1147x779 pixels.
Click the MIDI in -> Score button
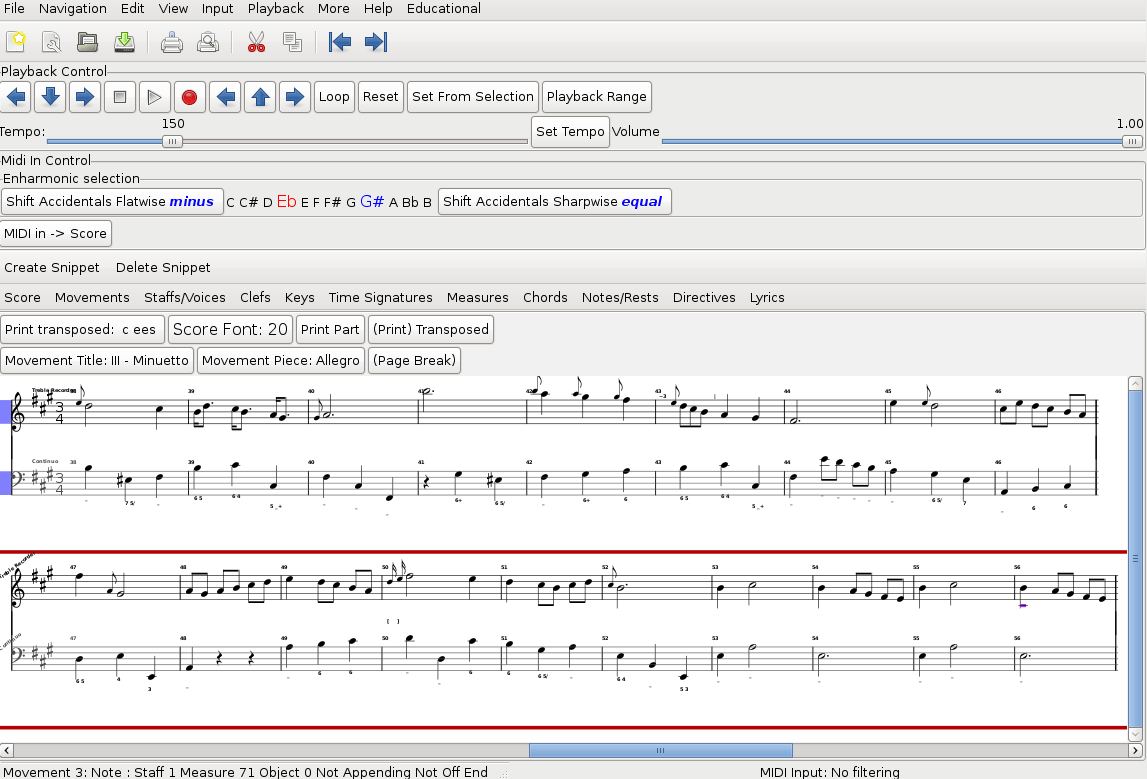tap(56, 233)
